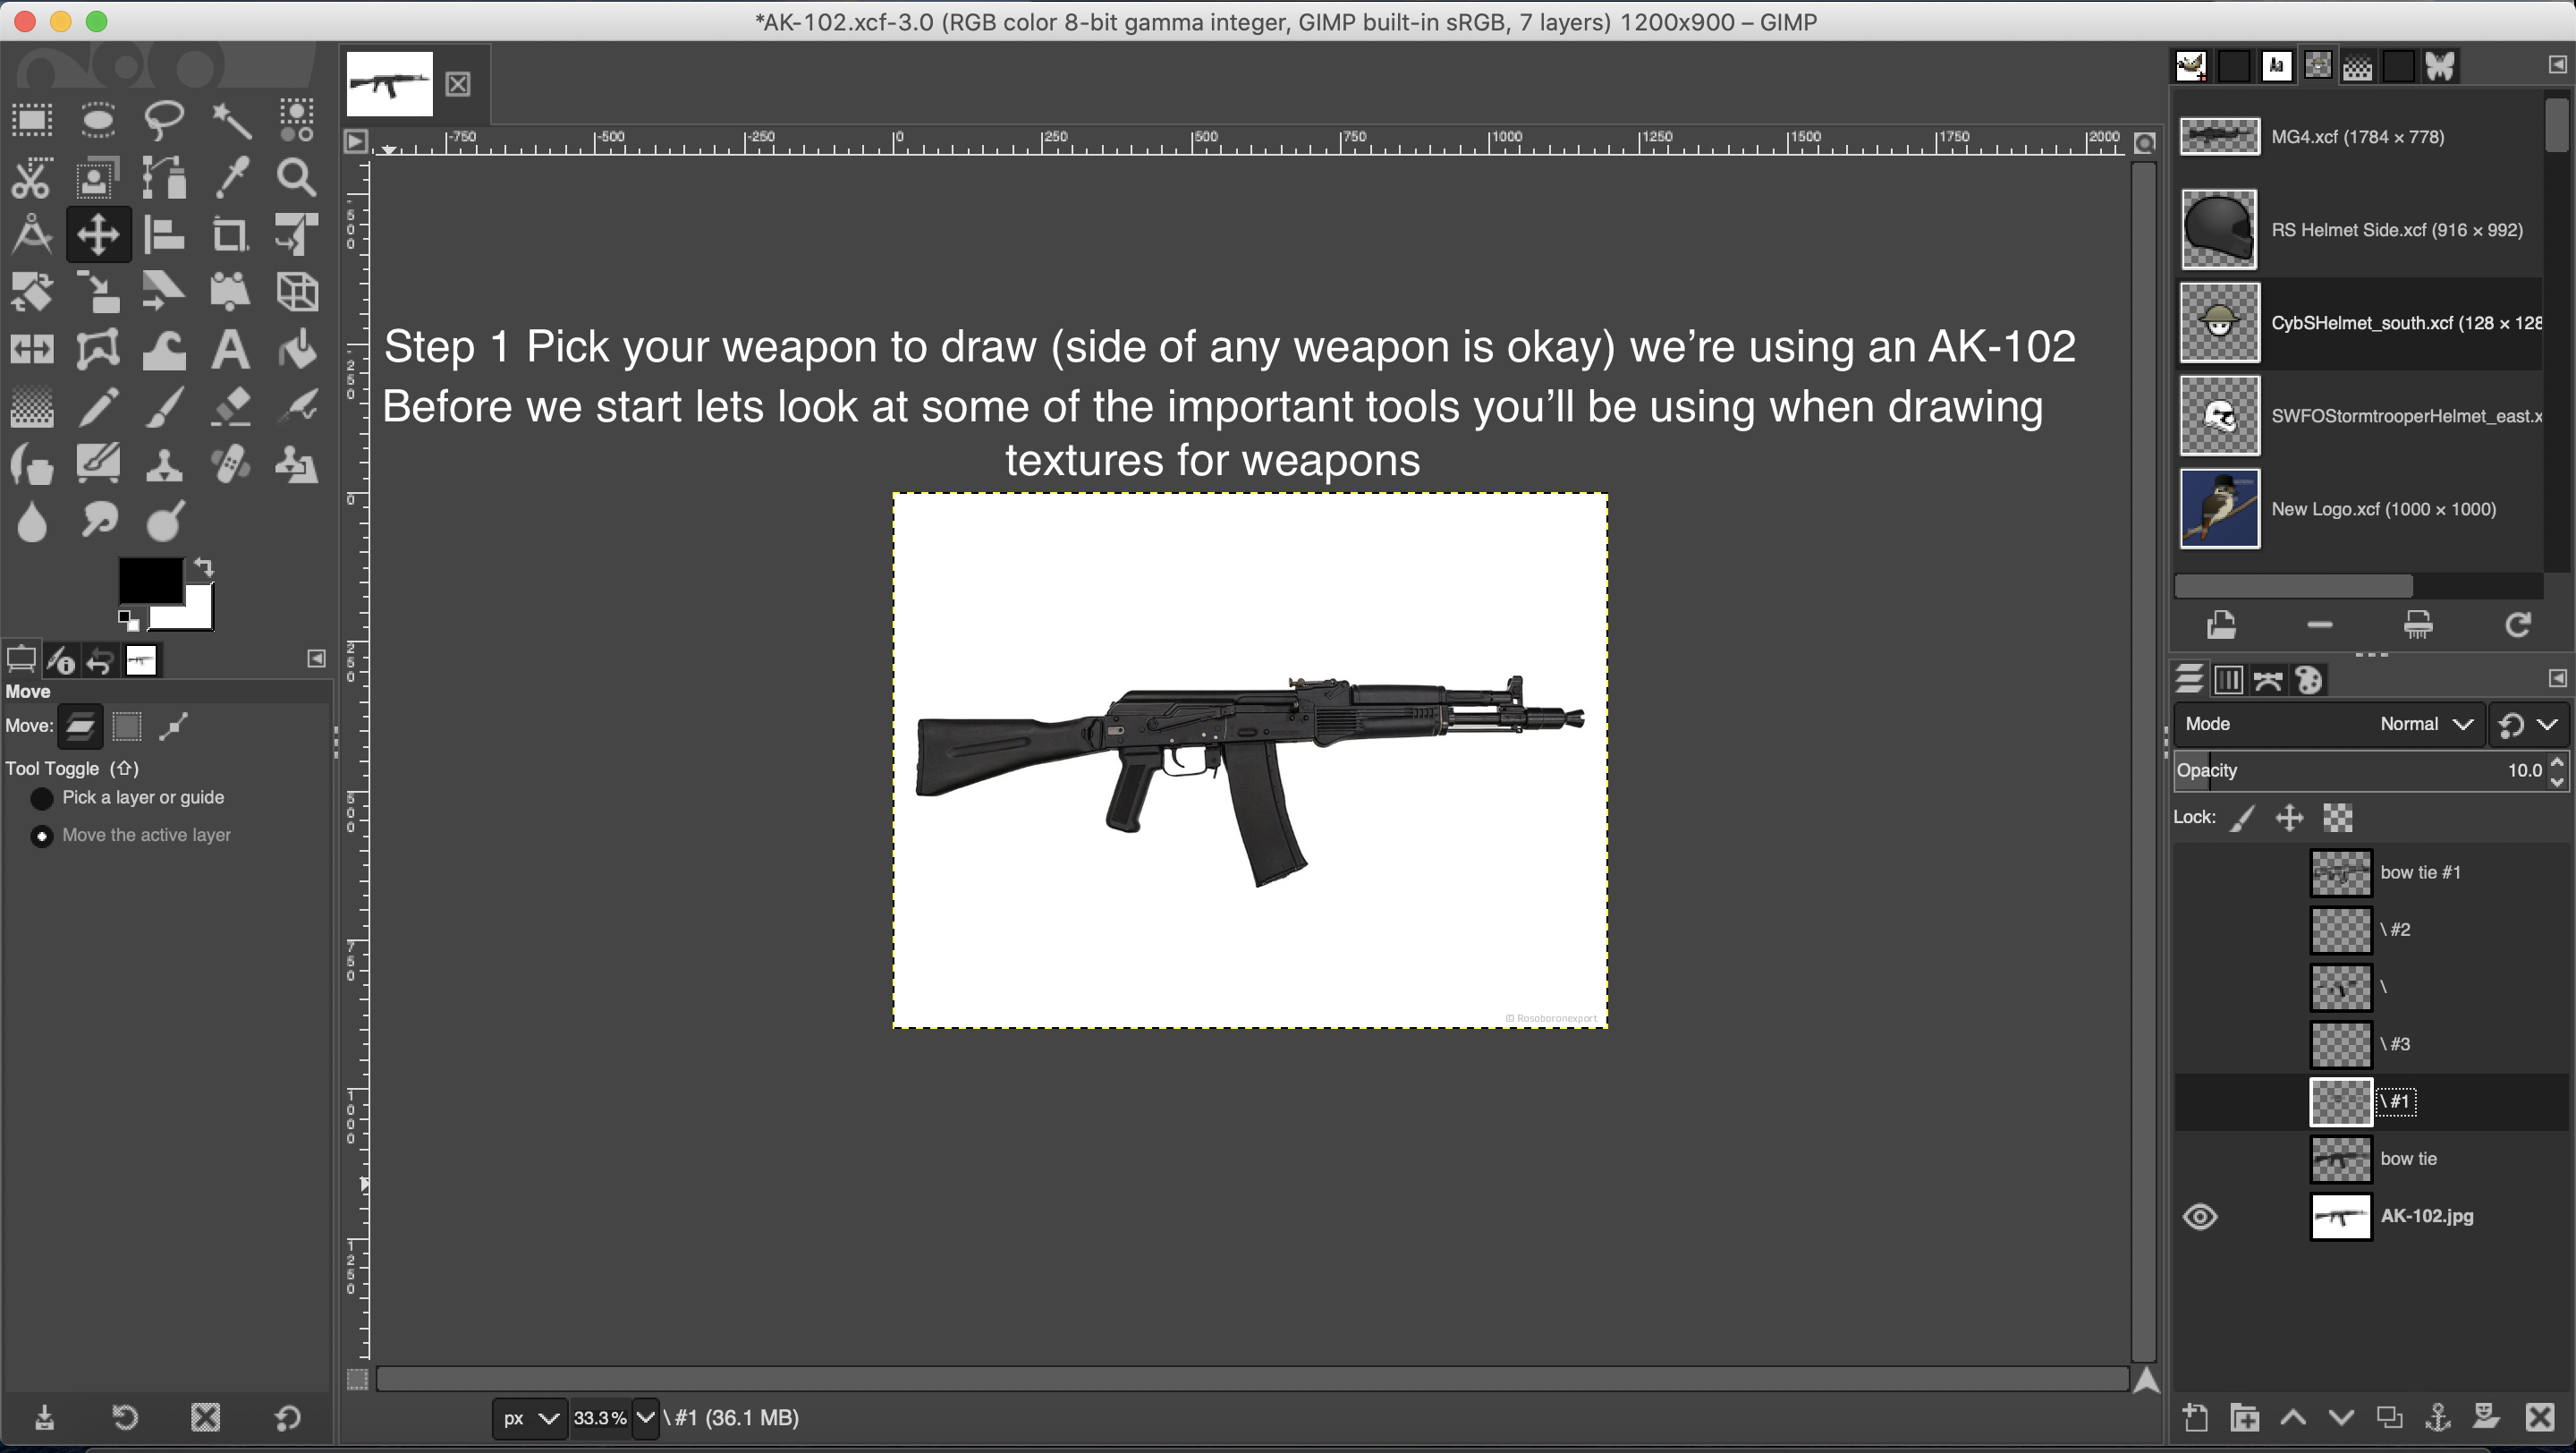Hide the AK-102.jpg layer with eye icon
Screen dimensions: 2576x1453
[x=2200, y=1216]
